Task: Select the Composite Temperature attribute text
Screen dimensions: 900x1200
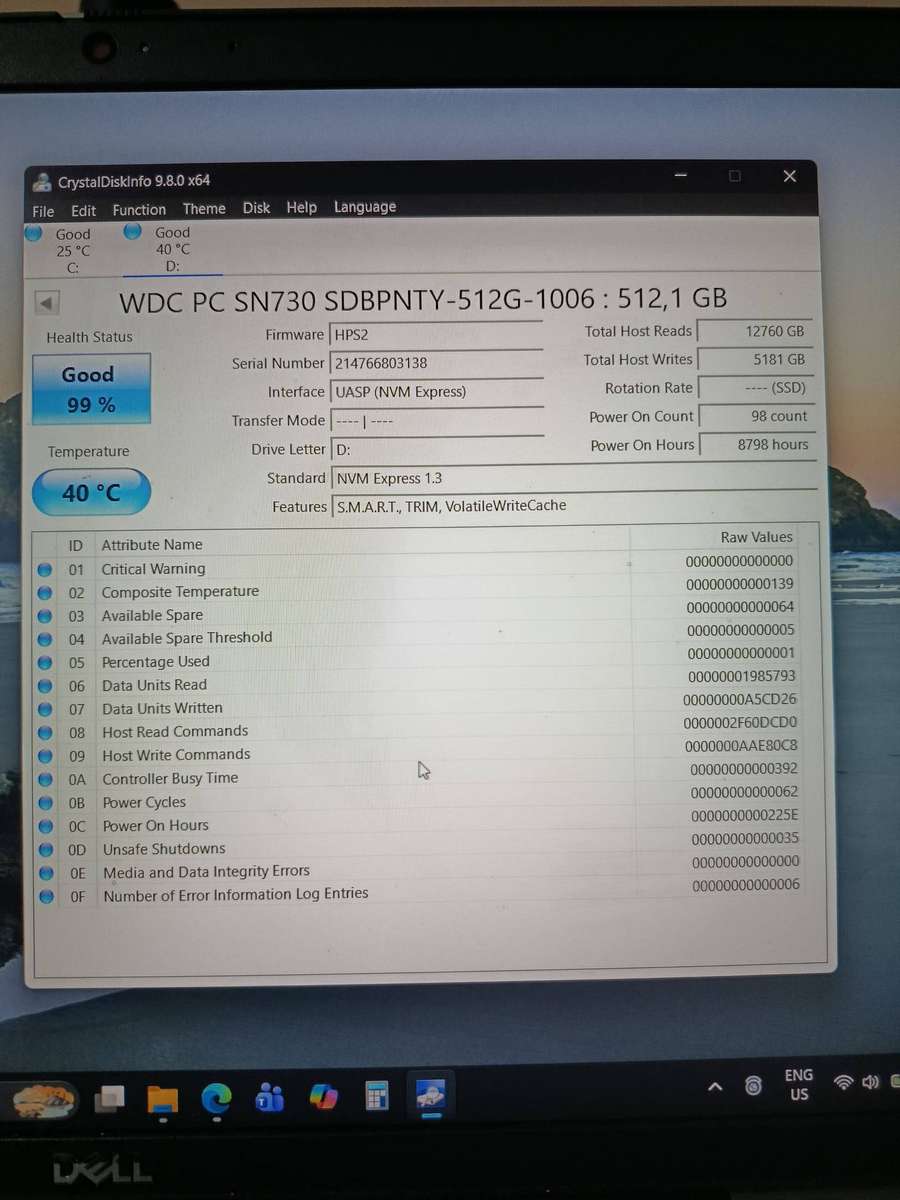Action: point(180,592)
